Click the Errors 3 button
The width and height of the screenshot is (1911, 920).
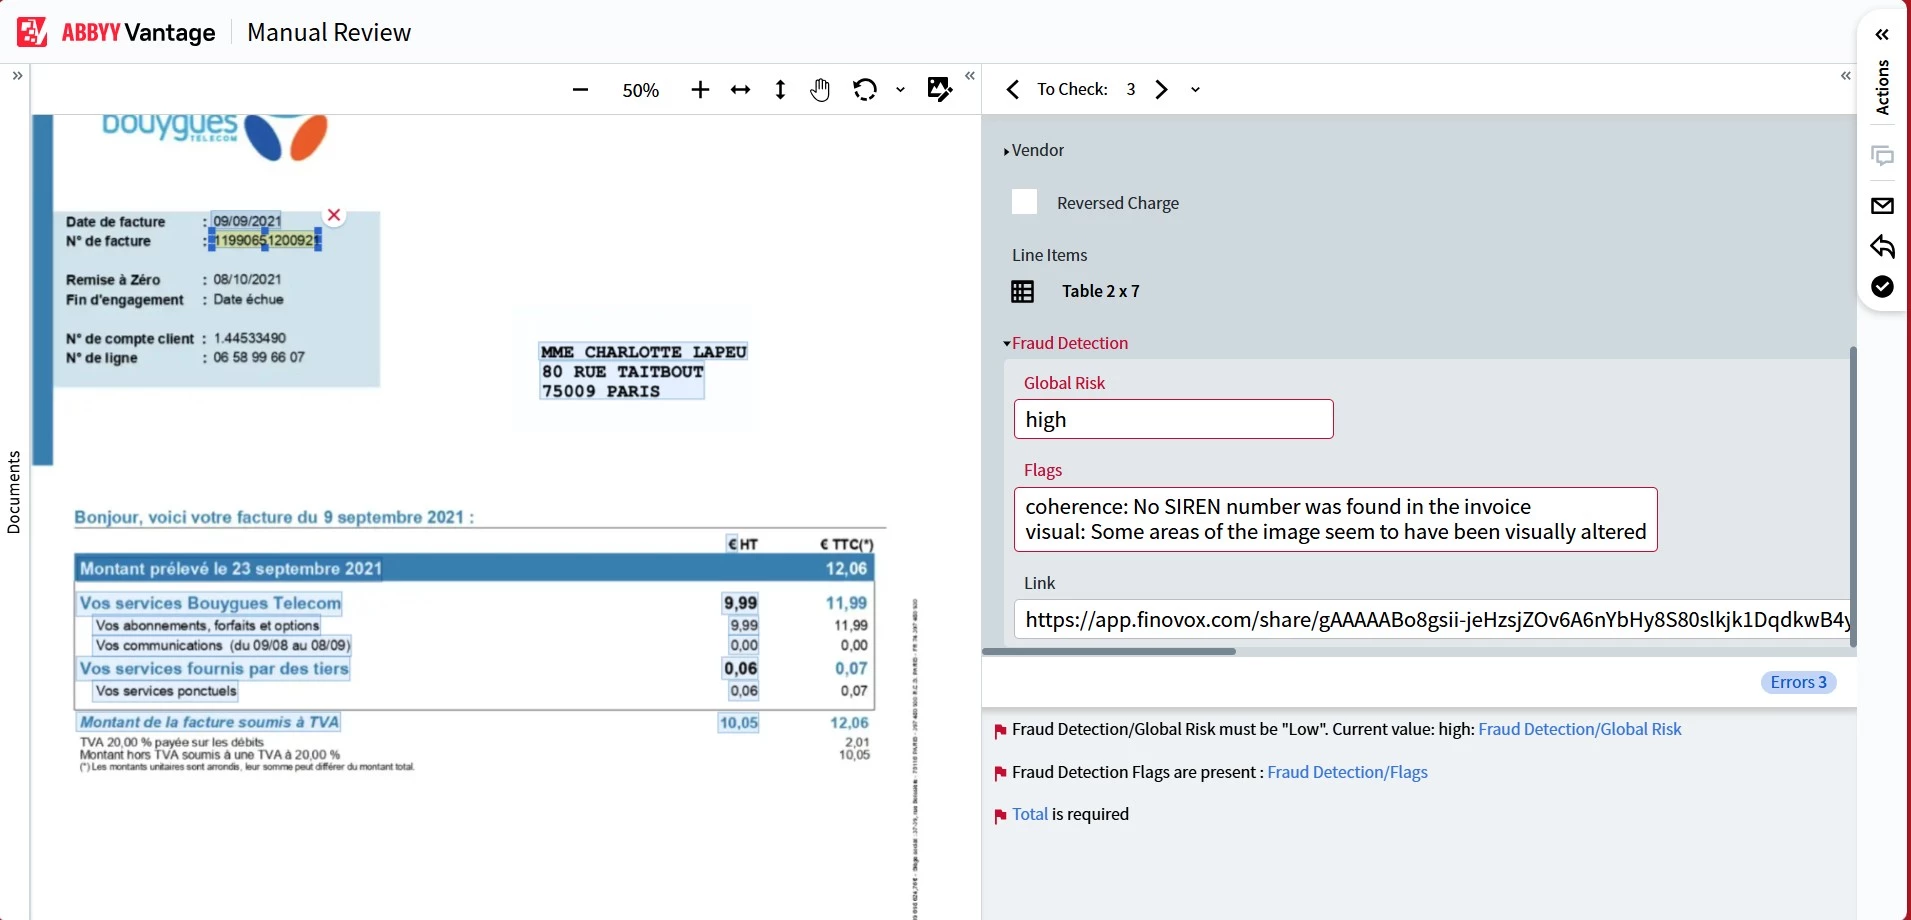tap(1797, 682)
